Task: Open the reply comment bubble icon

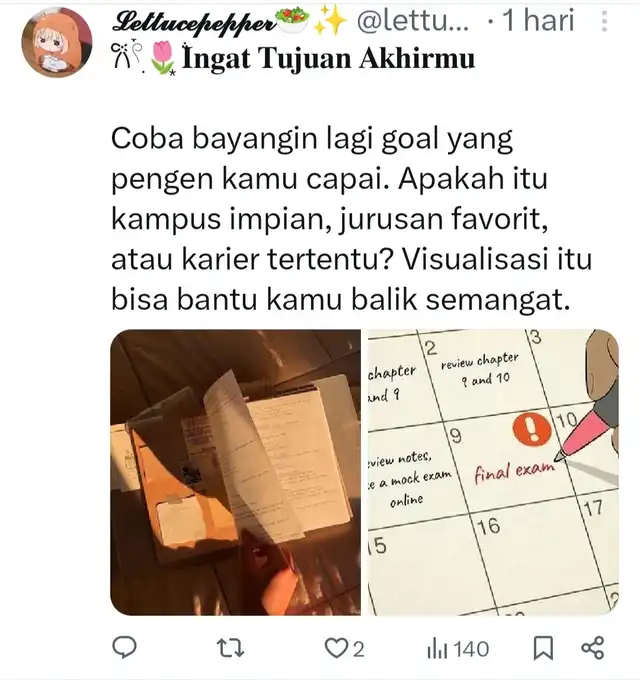Action: 124,647
